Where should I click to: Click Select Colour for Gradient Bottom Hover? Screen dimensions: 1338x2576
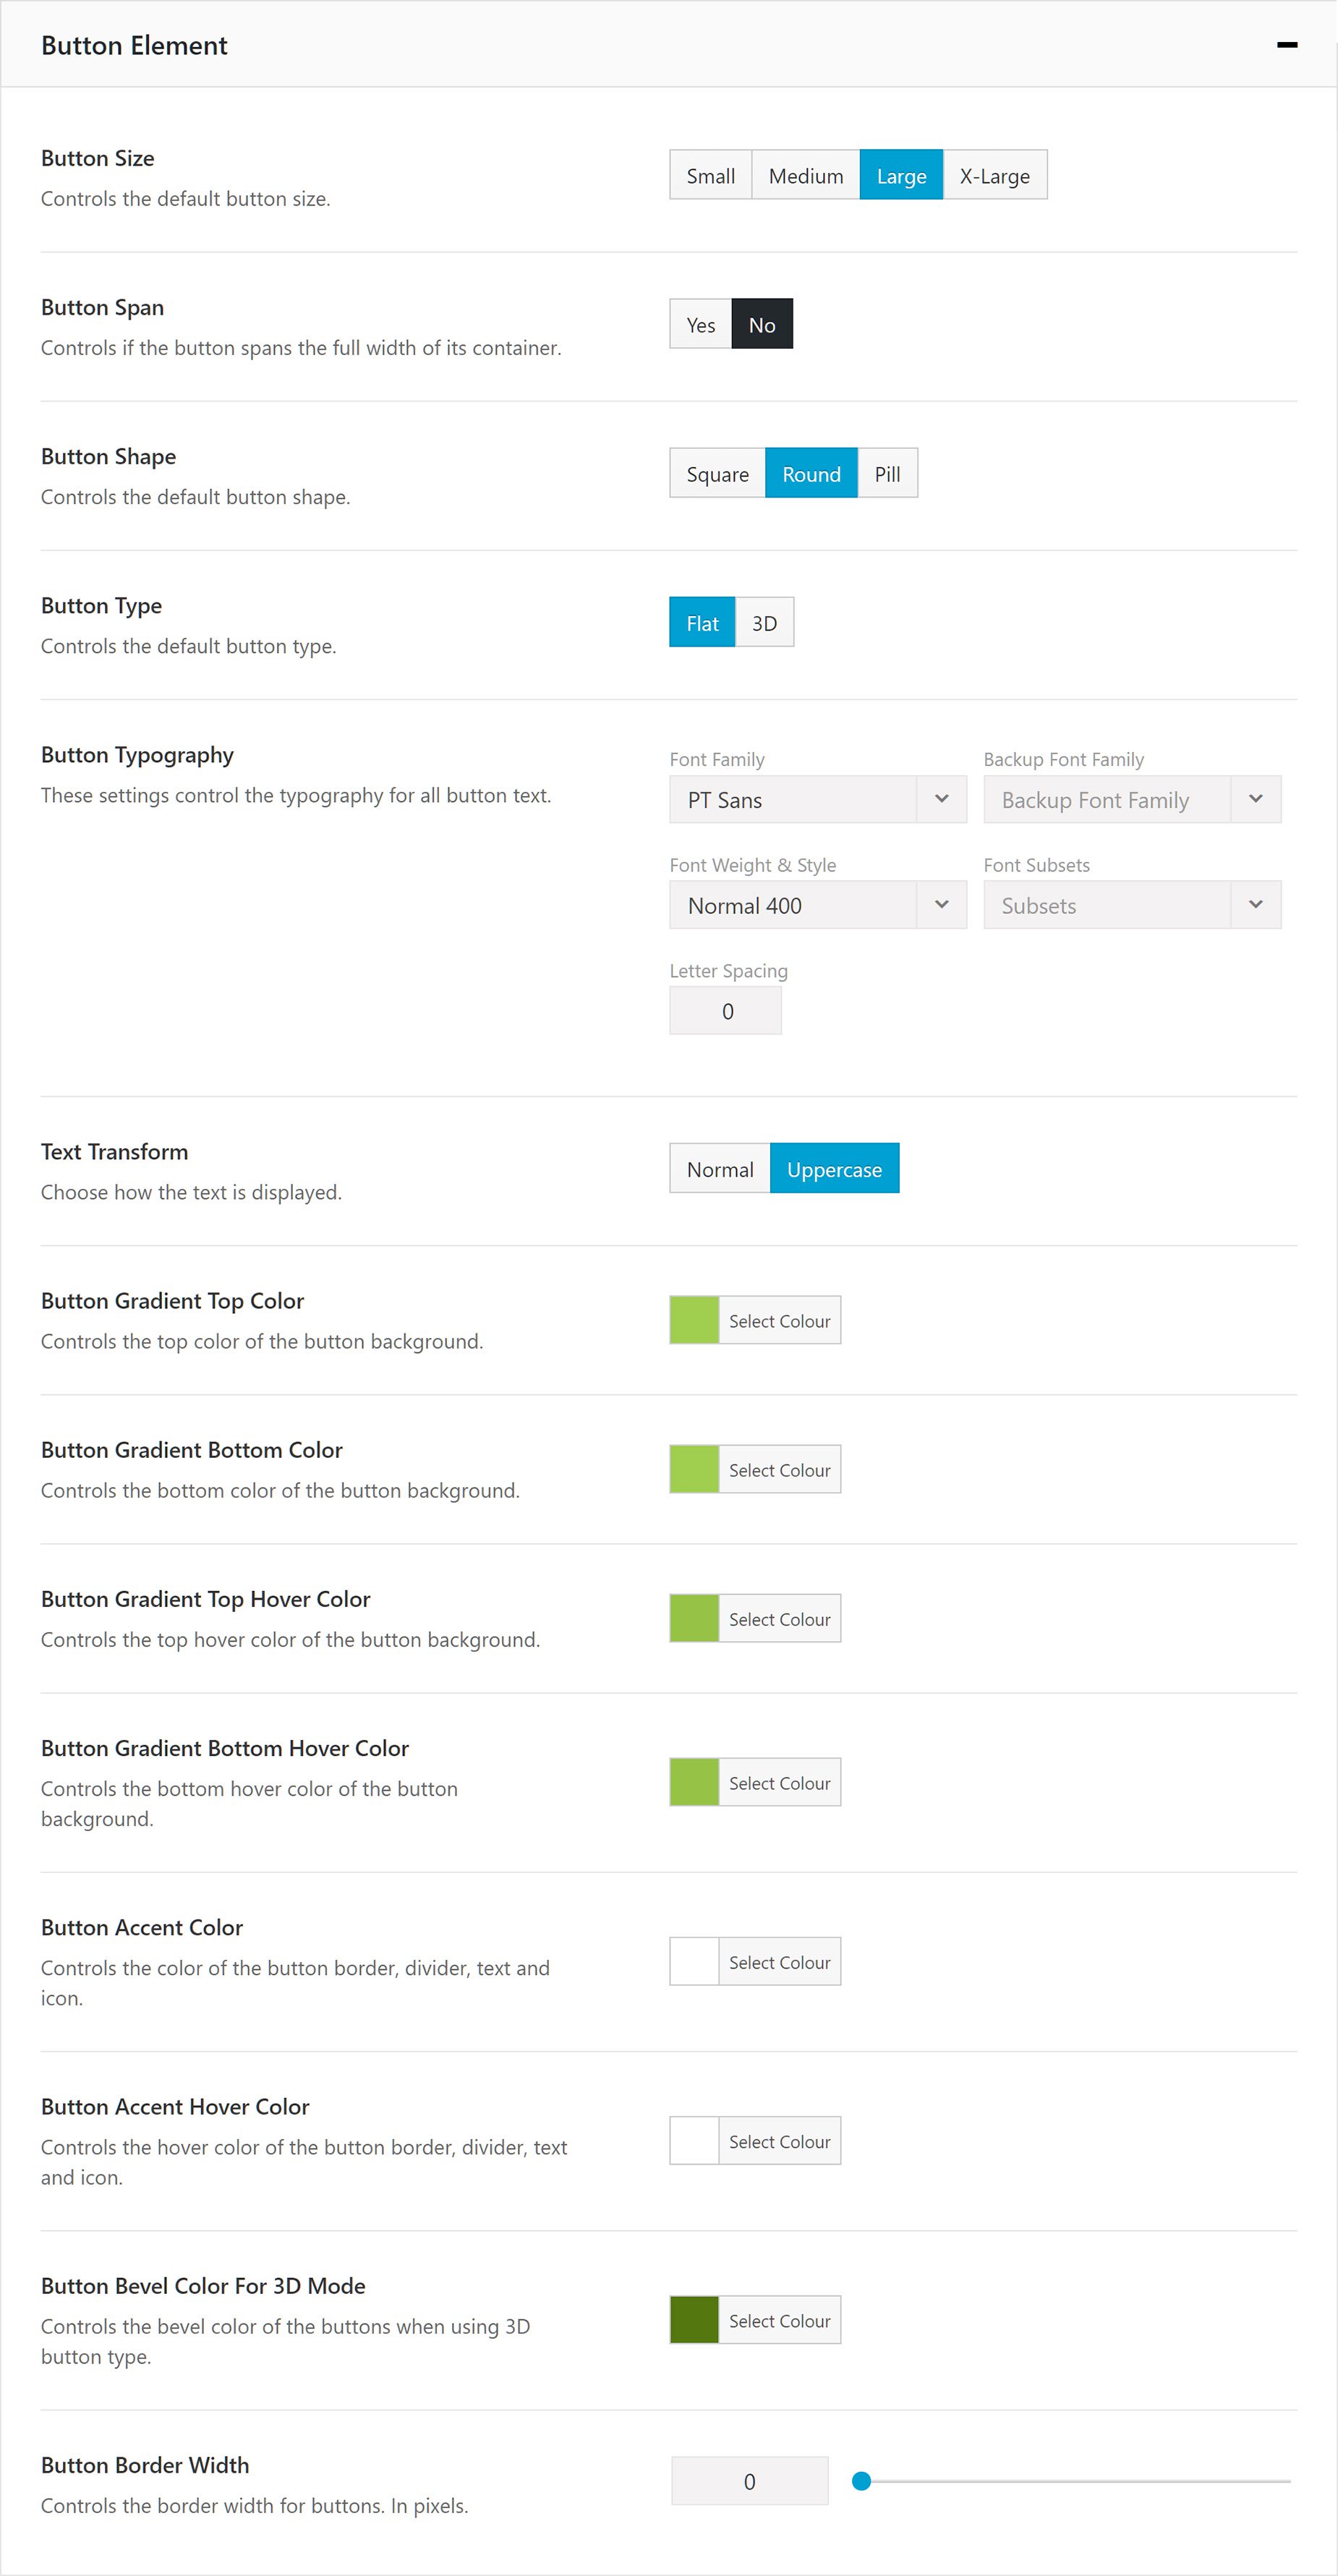779,1783
